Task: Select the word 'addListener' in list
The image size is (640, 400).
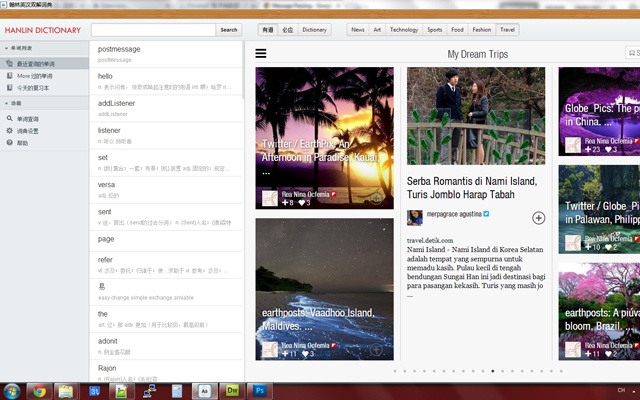Action: pos(166,108)
